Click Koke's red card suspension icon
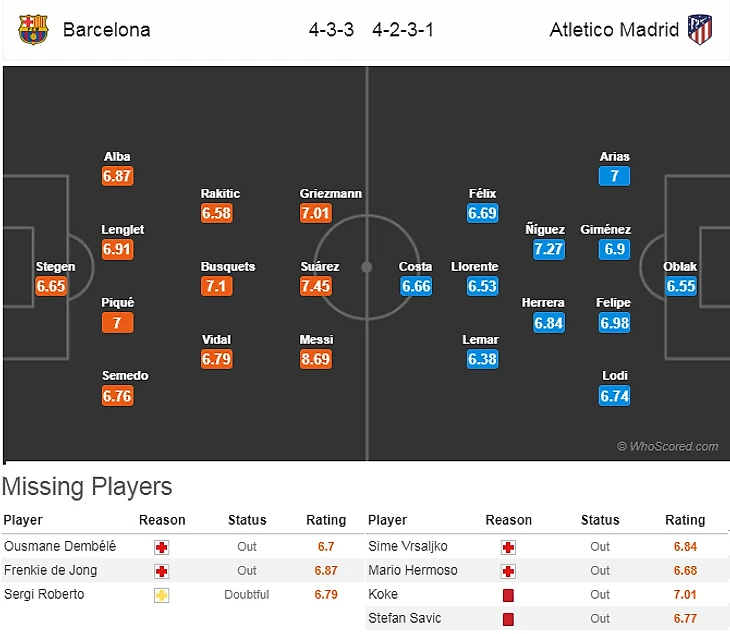This screenshot has height=634, width=730. coord(508,595)
